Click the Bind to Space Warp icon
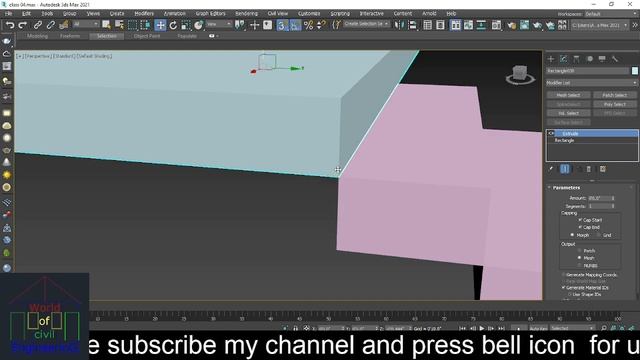 64,25
